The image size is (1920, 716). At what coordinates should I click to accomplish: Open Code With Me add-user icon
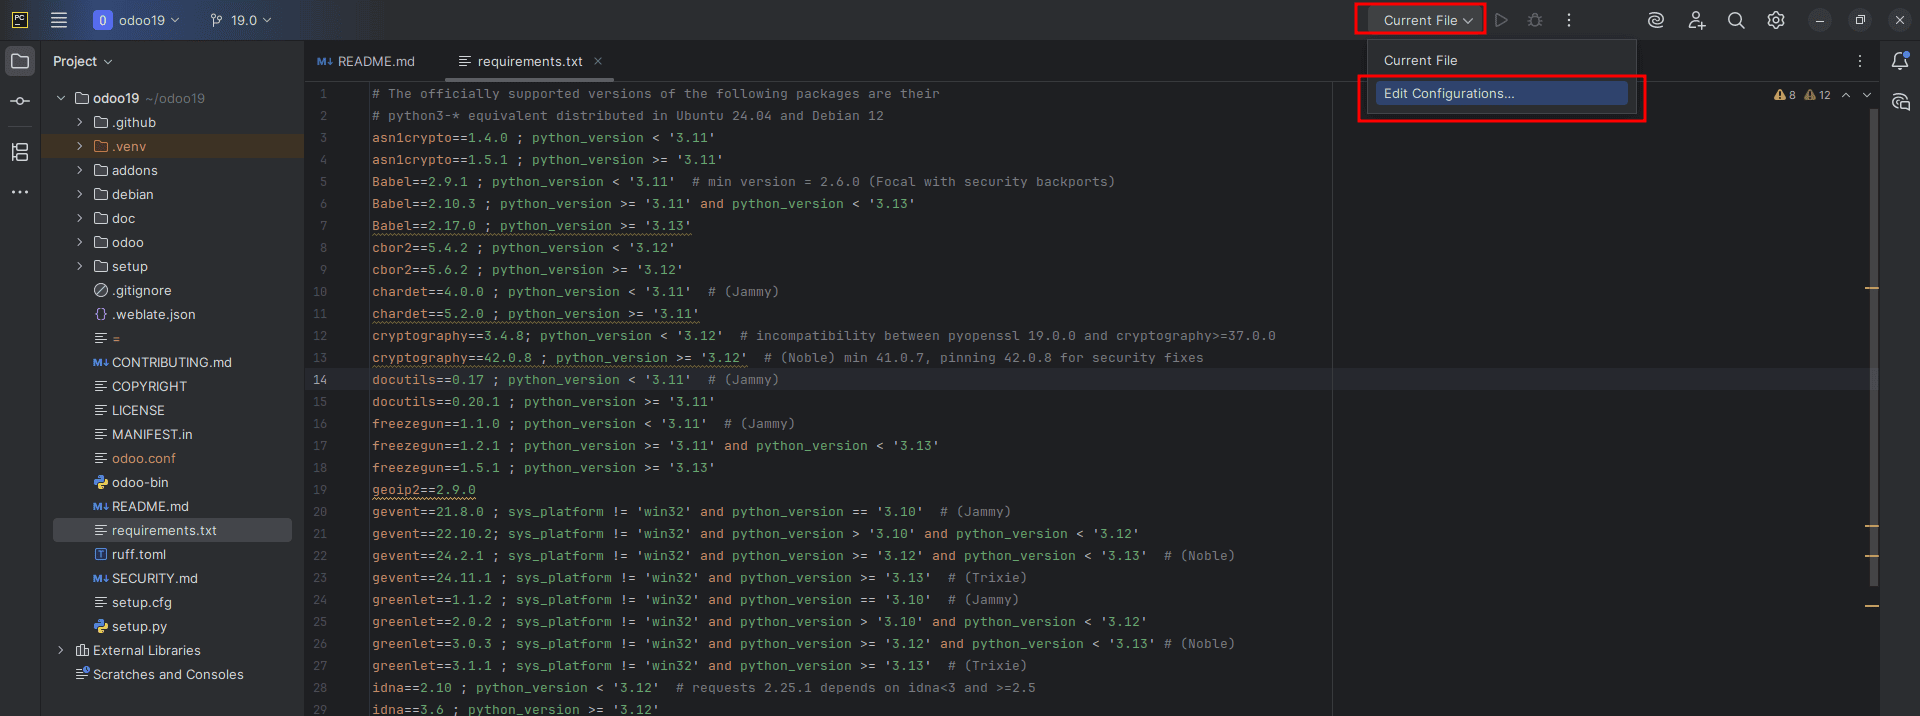[1697, 20]
